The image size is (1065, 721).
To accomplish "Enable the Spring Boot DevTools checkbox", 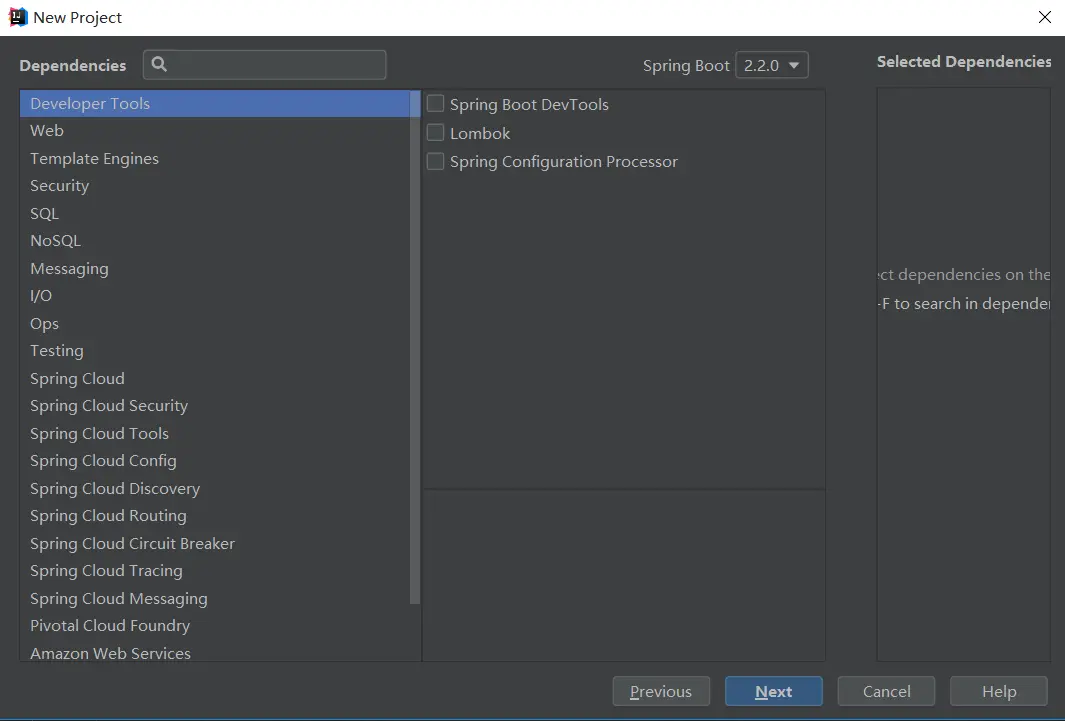I will [x=435, y=104].
